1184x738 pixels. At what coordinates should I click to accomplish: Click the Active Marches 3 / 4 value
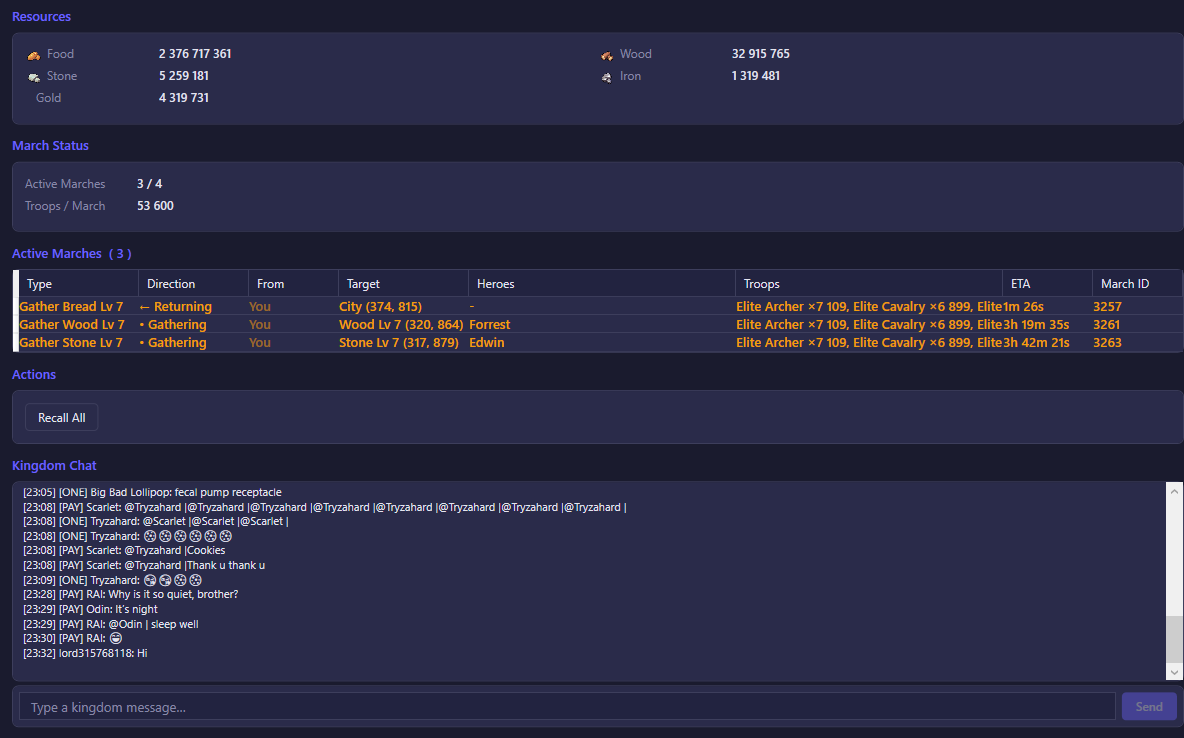(150, 184)
